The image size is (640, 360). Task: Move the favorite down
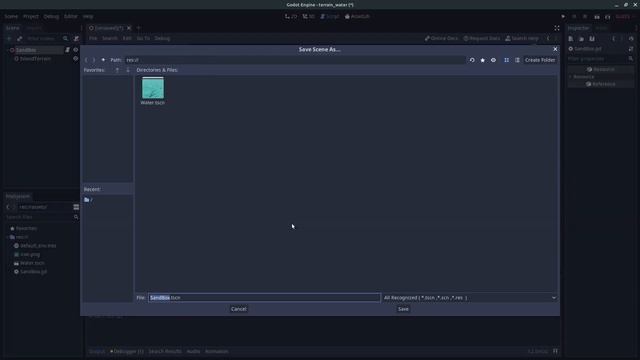[x=128, y=70]
